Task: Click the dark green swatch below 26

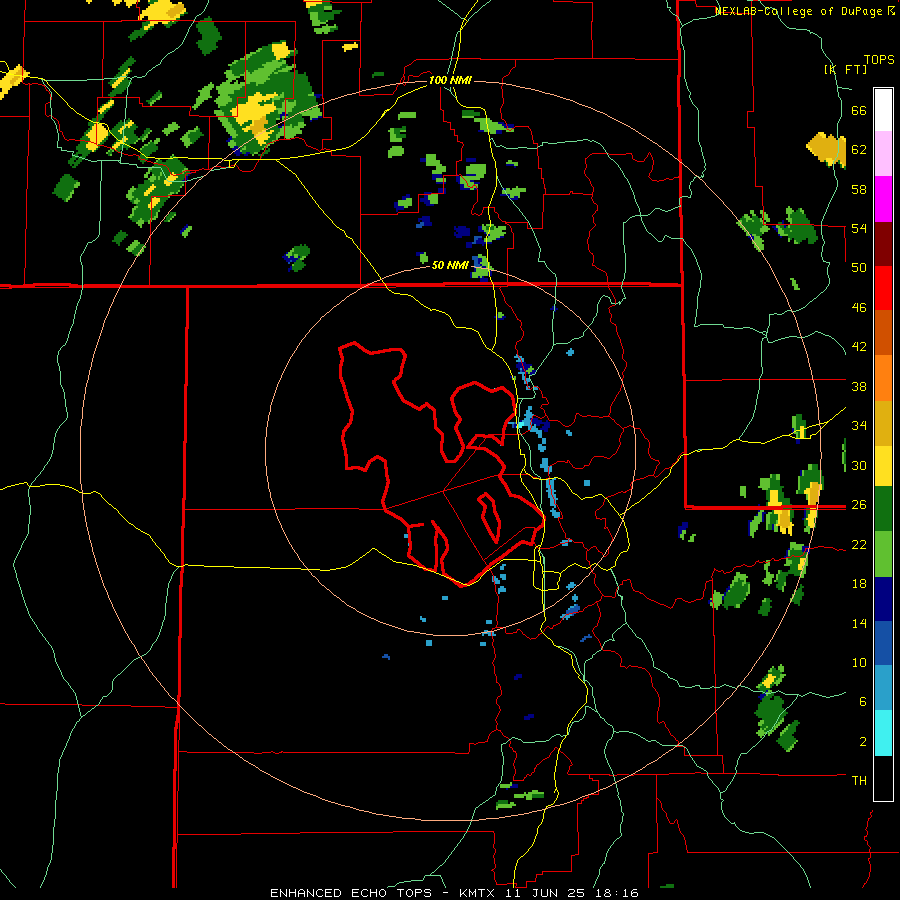Action: [x=883, y=509]
